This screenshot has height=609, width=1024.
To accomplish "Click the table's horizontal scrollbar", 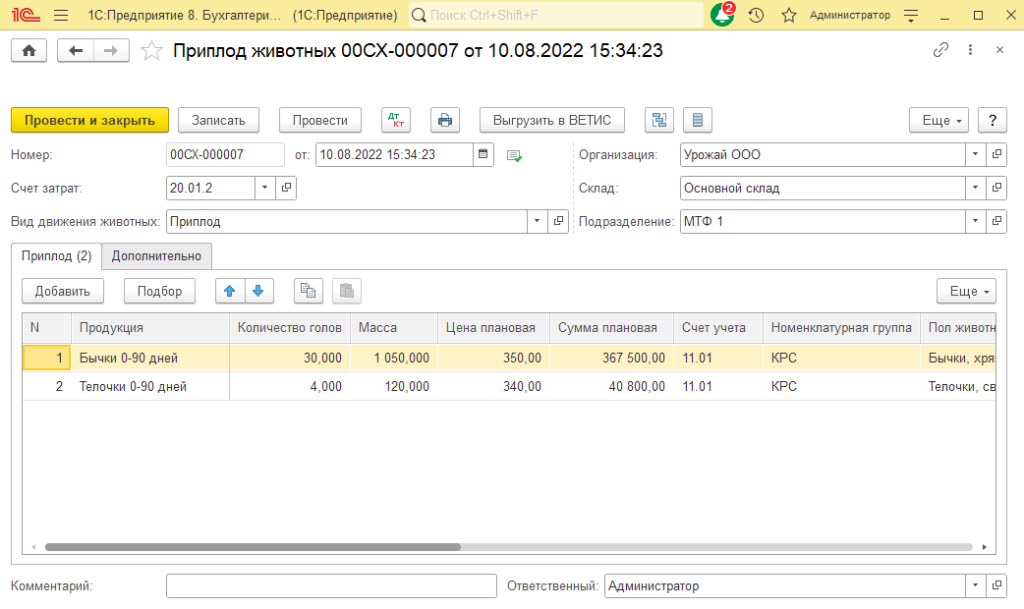I will [252, 547].
